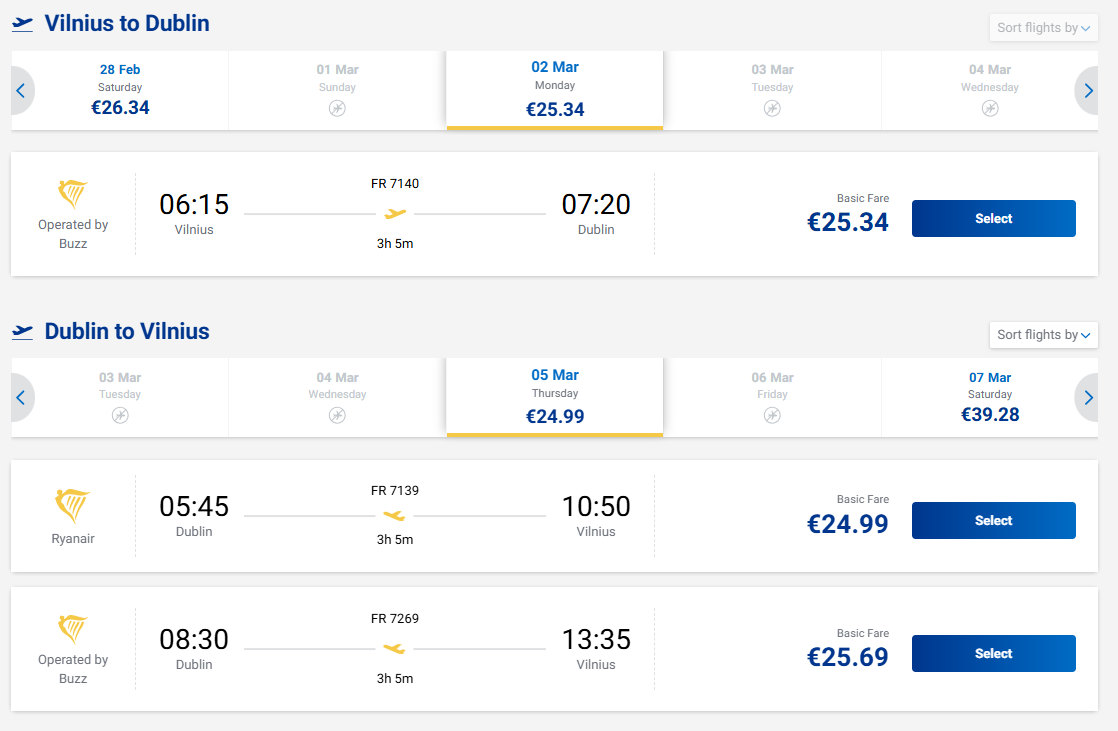Select the 07 Mar Saturday return date tab
Screen dimensions: 1118x731
tap(990, 397)
